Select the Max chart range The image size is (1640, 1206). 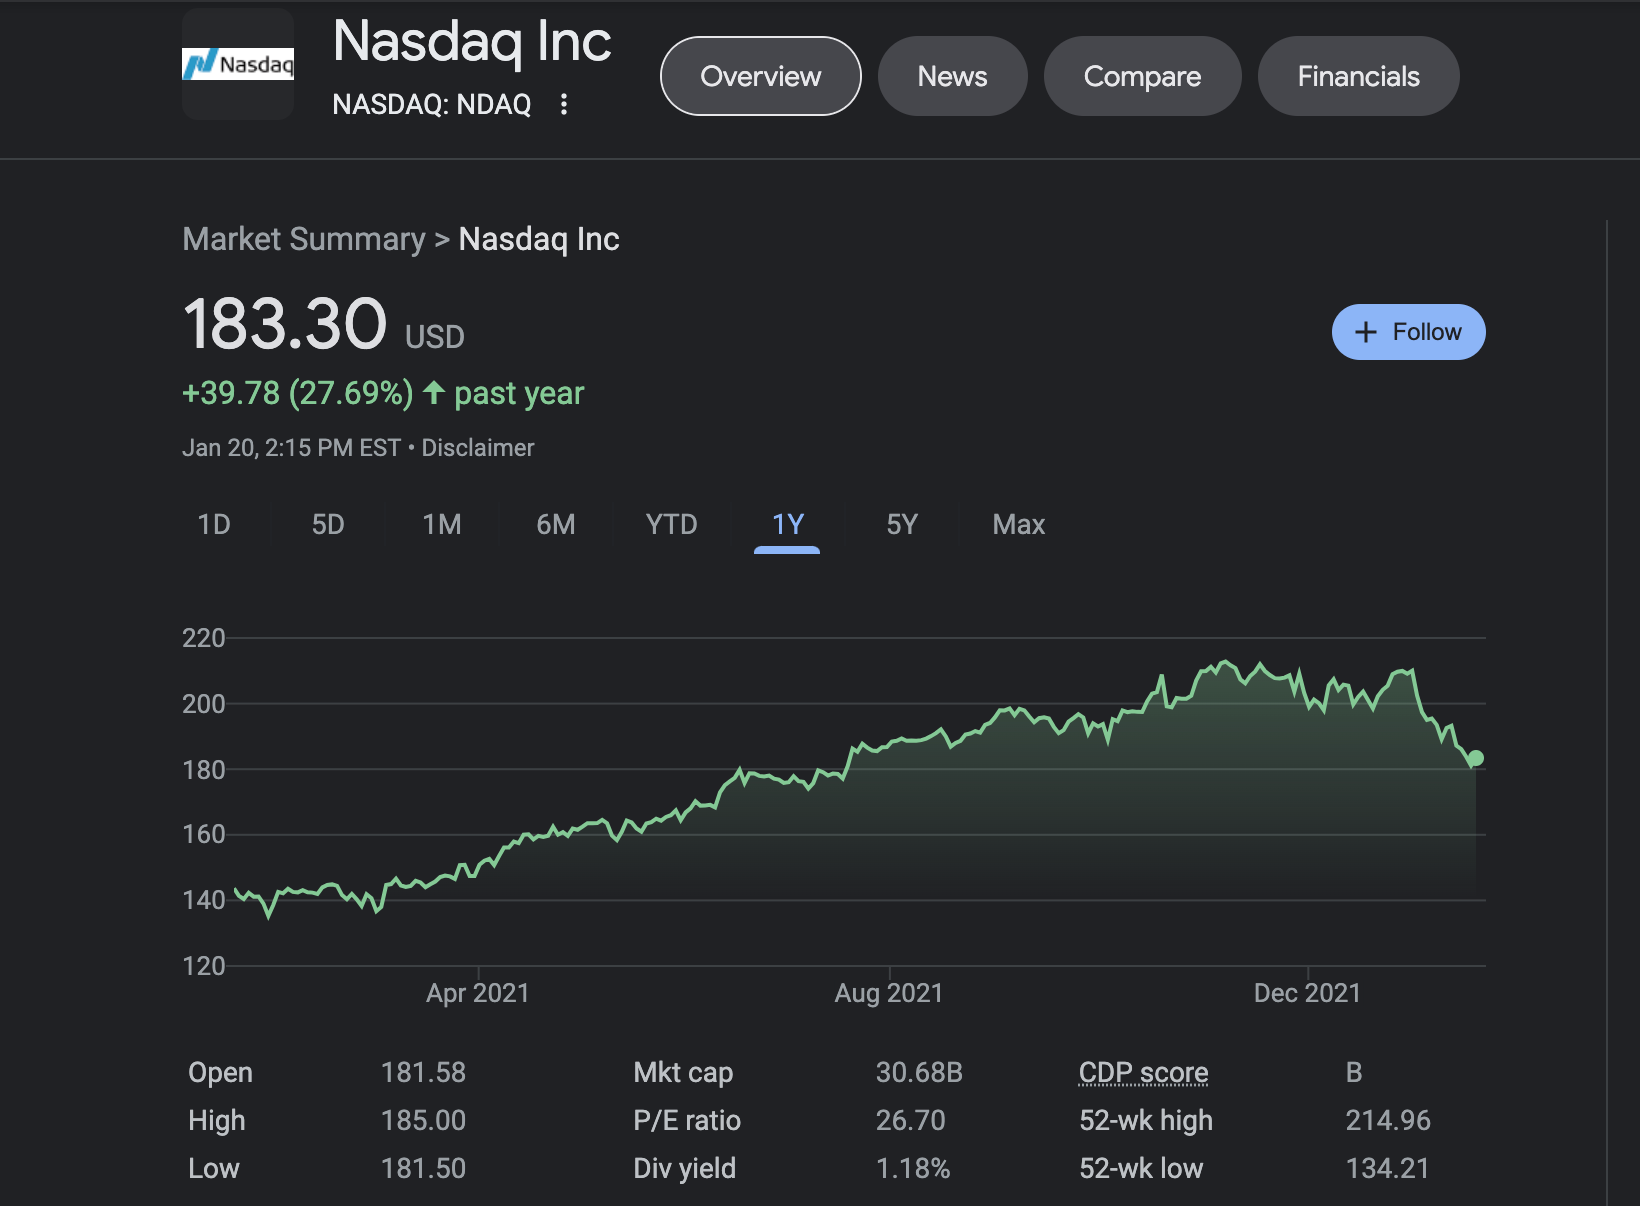pyautogui.click(x=1019, y=524)
